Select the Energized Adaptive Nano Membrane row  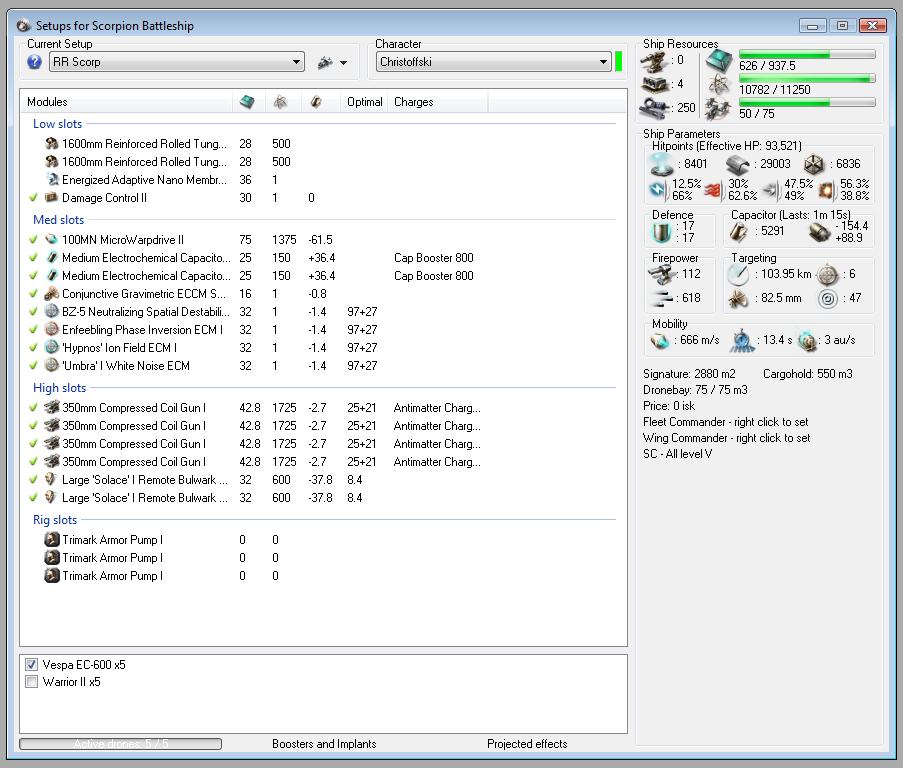coord(144,180)
